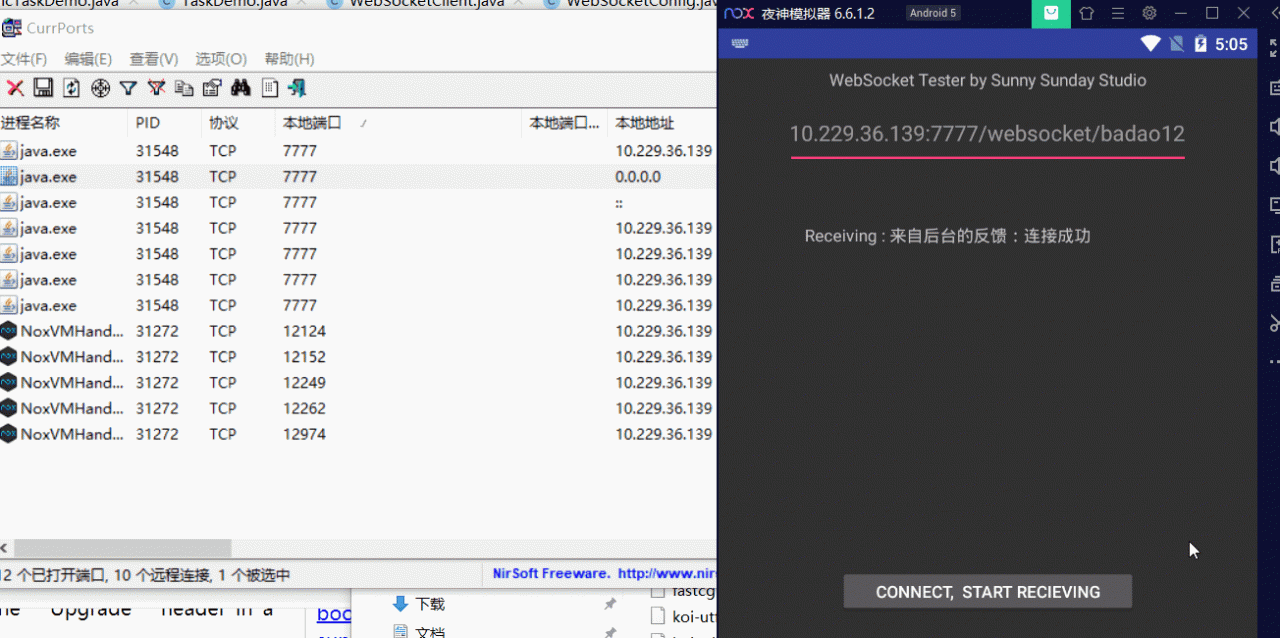
Task: Open the NirSoft Freeware link in status bar
Action: tap(605, 574)
